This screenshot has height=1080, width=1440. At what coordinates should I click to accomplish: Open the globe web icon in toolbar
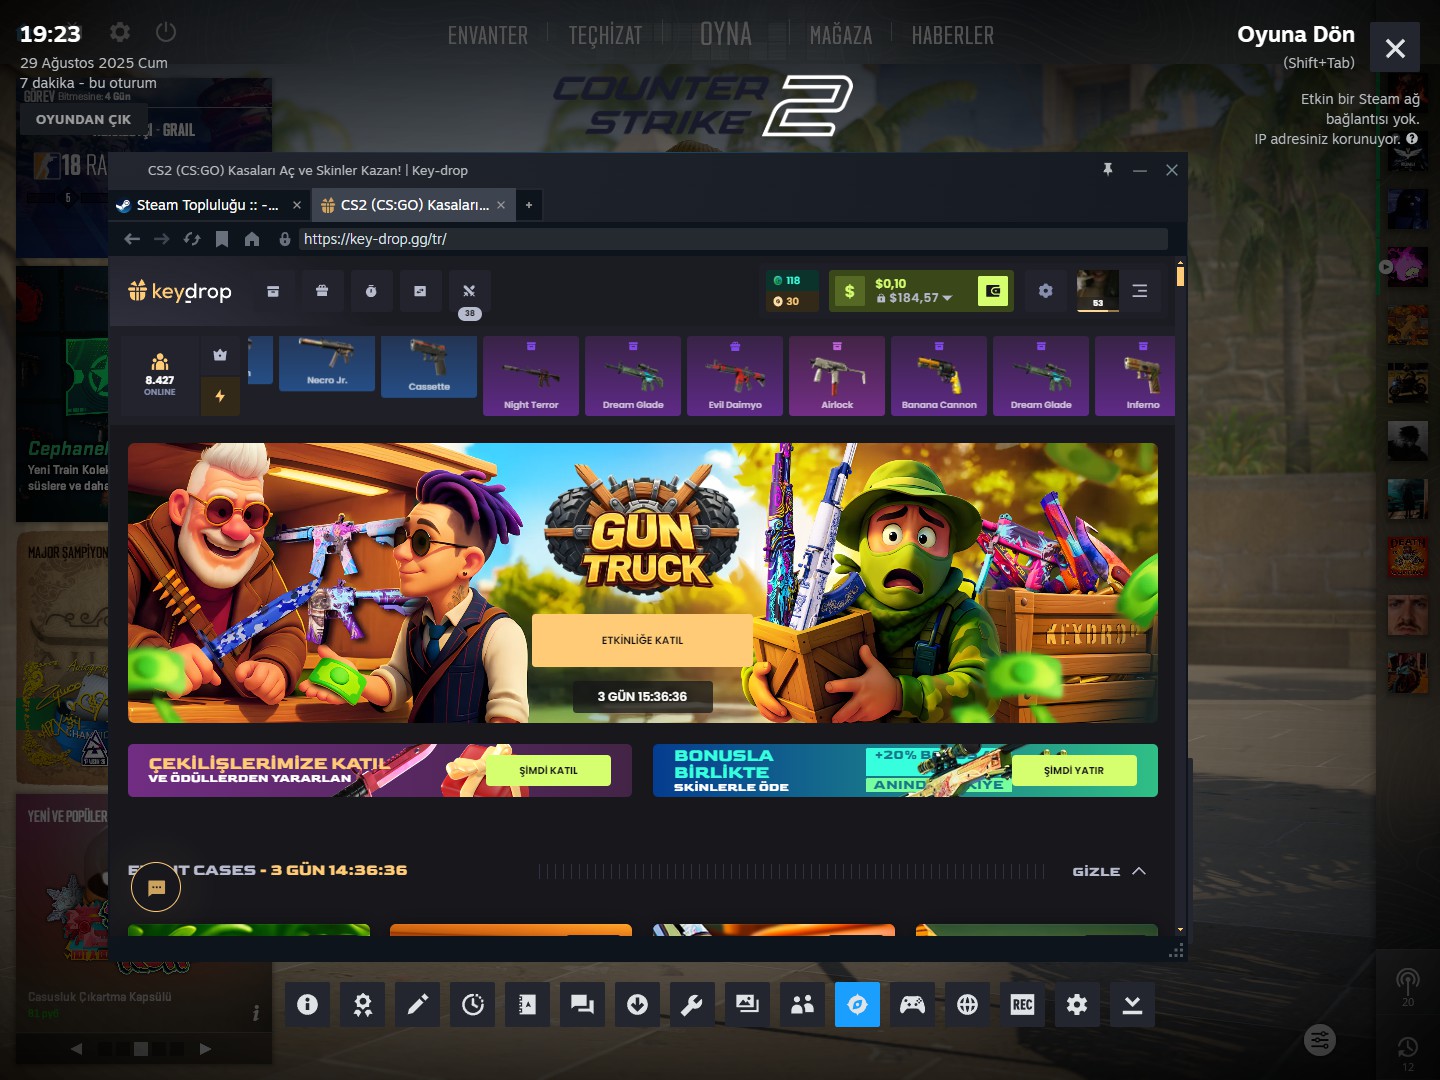(967, 1004)
